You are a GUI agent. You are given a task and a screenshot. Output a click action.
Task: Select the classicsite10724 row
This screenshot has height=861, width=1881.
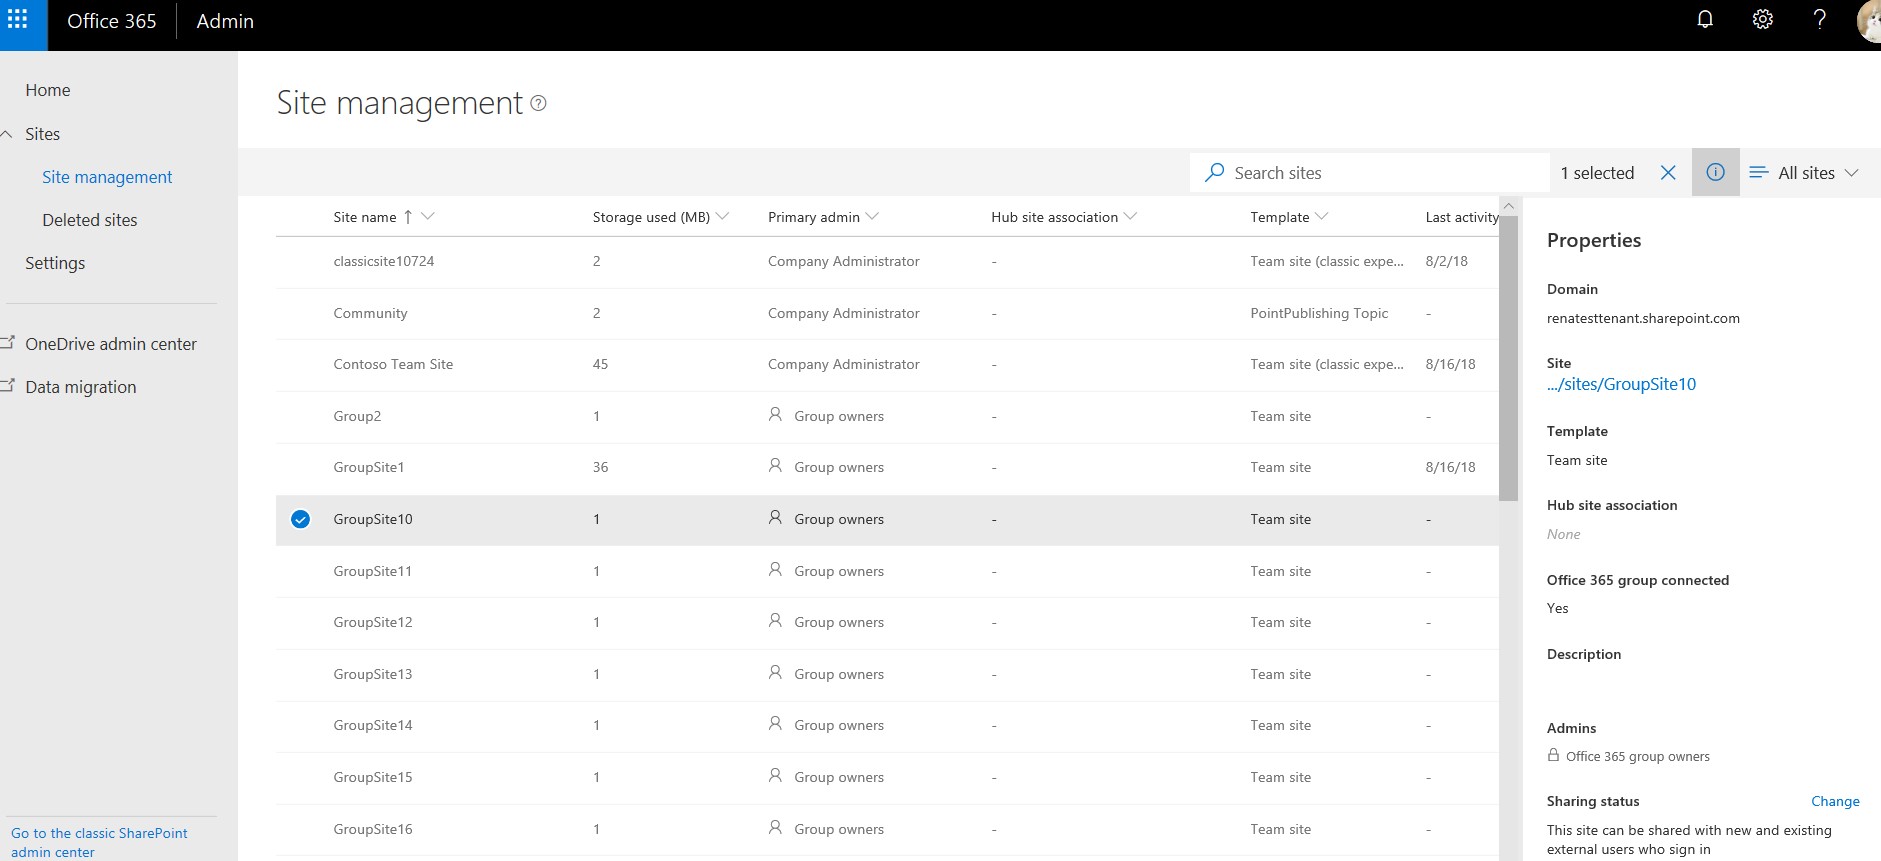pos(887,262)
